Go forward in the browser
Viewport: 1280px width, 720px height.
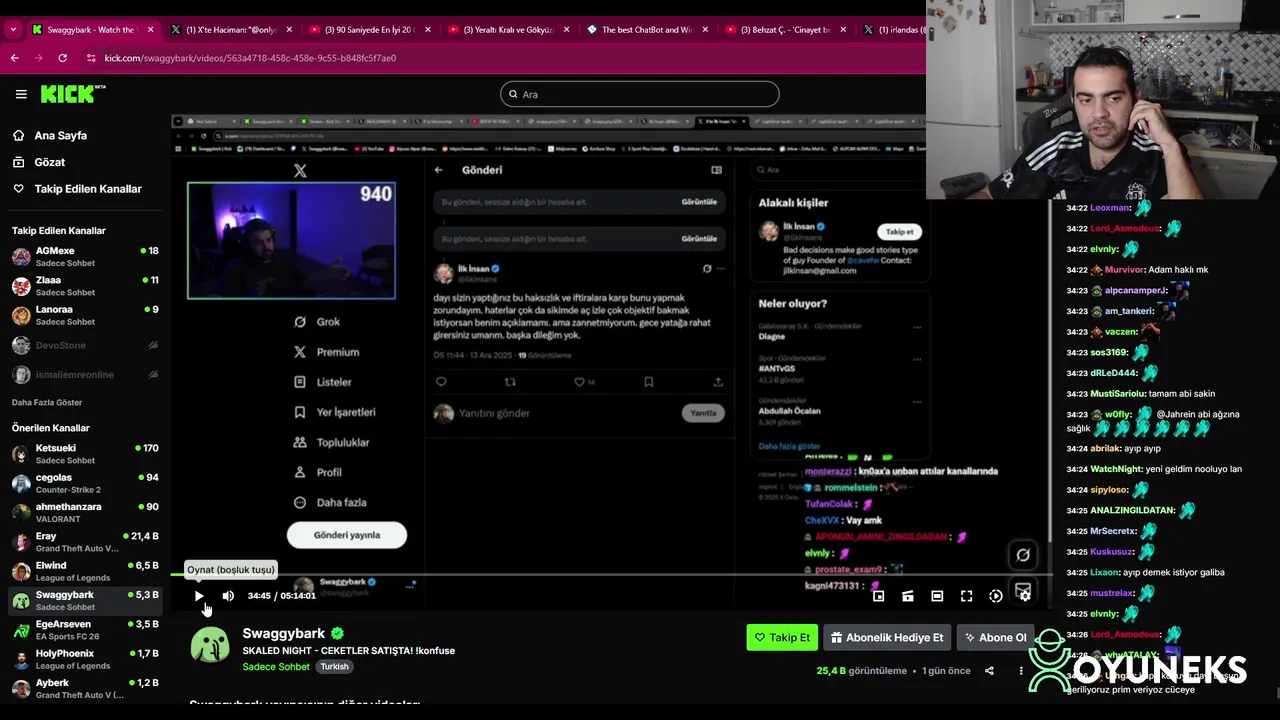click(39, 58)
